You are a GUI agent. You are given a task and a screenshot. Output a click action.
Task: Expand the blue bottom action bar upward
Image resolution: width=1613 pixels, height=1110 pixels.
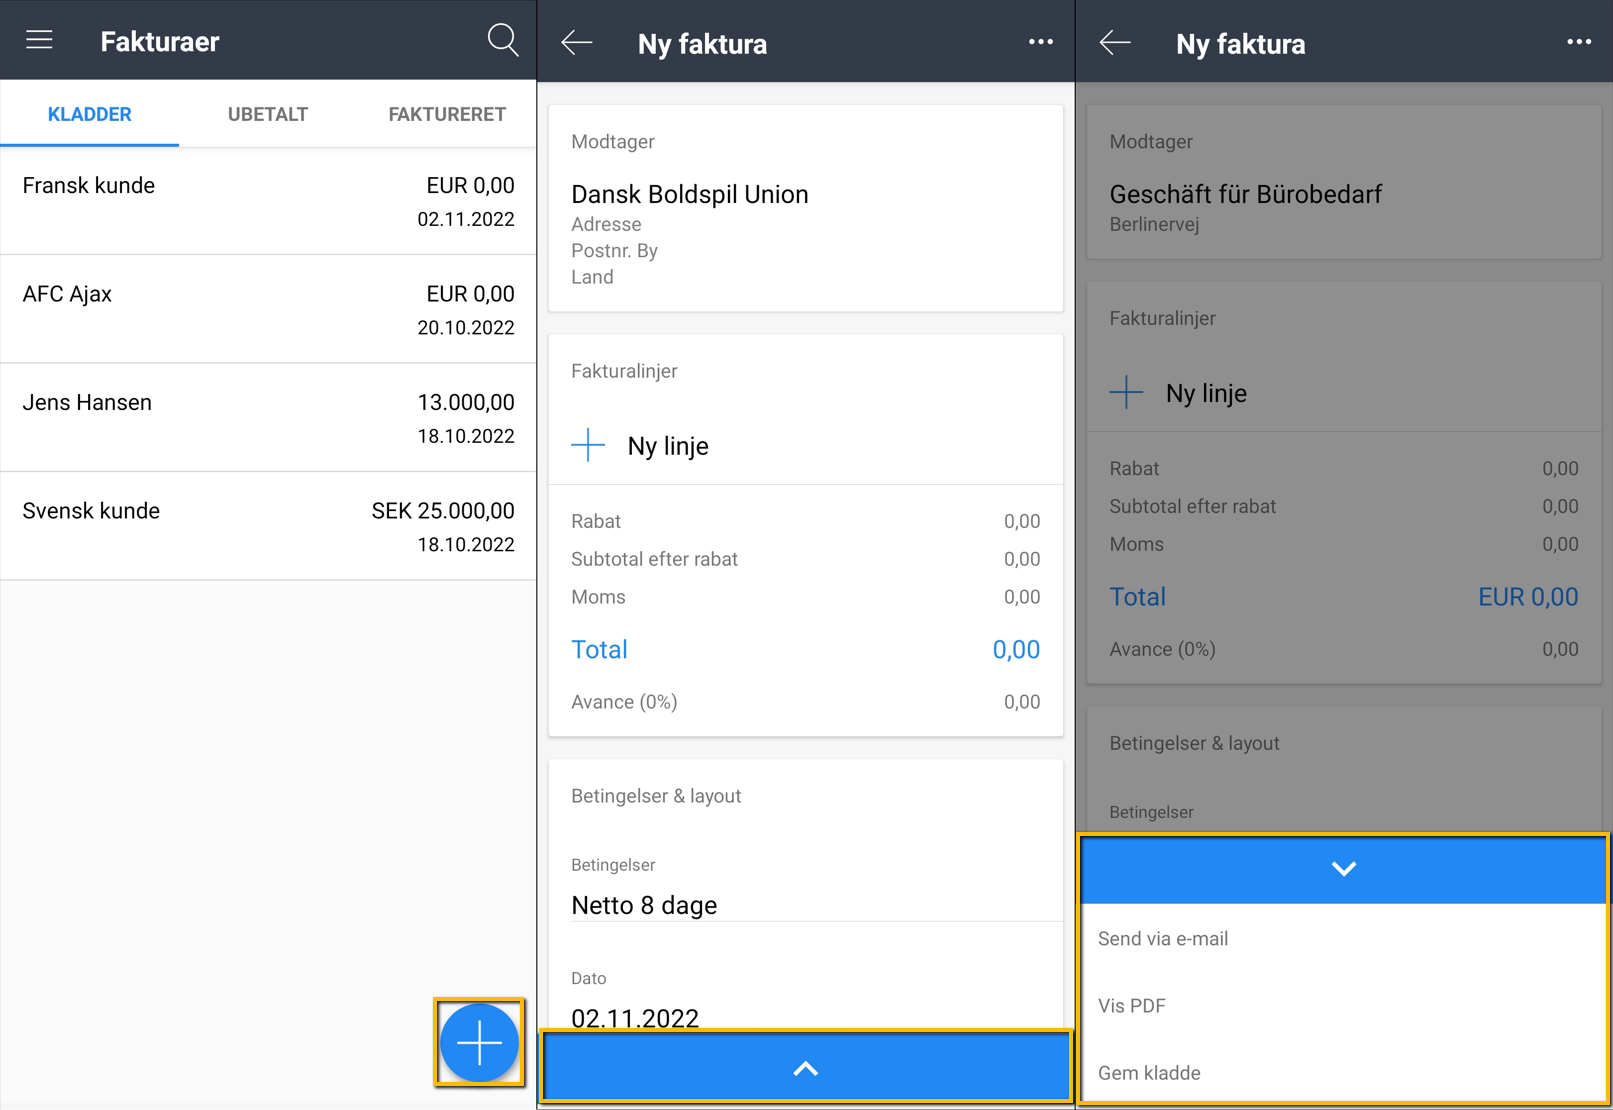coord(805,1068)
